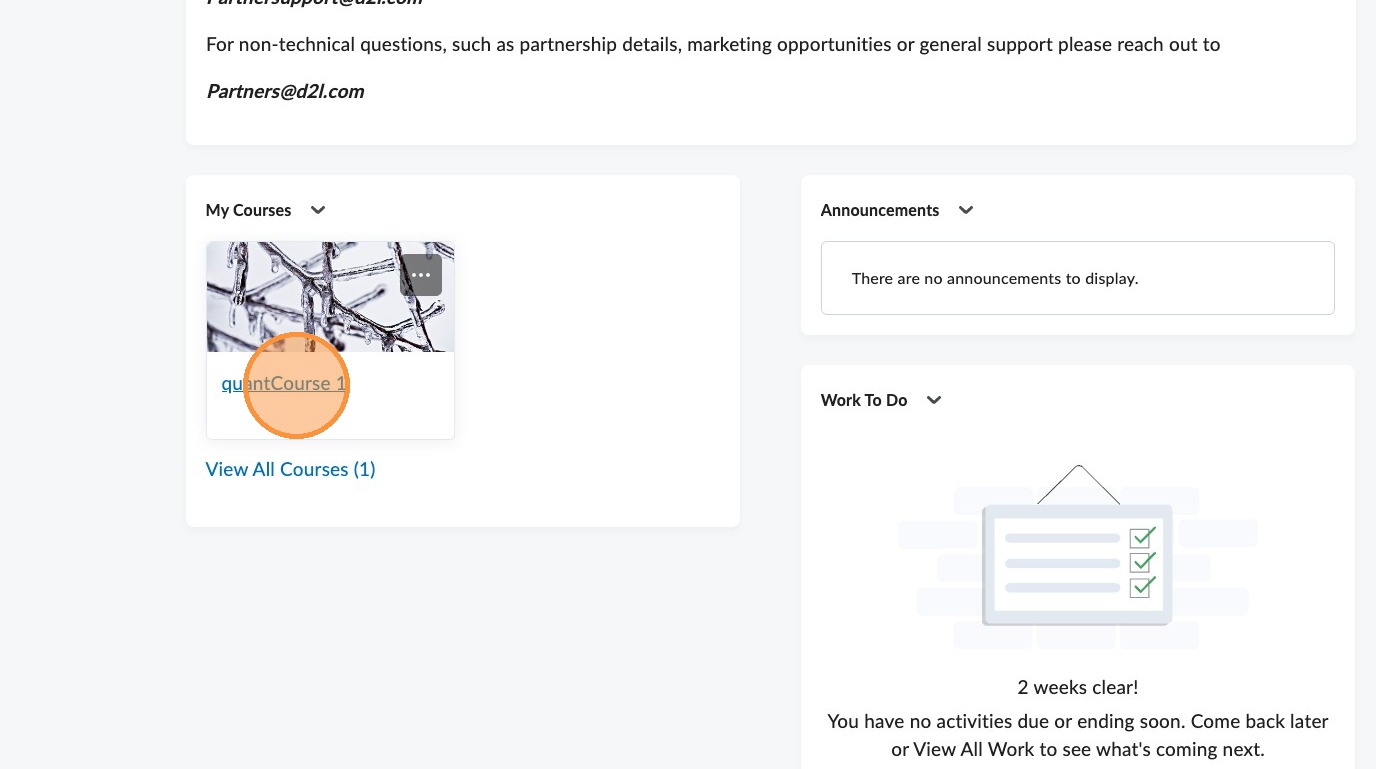Image resolution: width=1376 pixels, height=769 pixels.
Task: Click the non-technical questions paragraph text
Action: tap(712, 45)
